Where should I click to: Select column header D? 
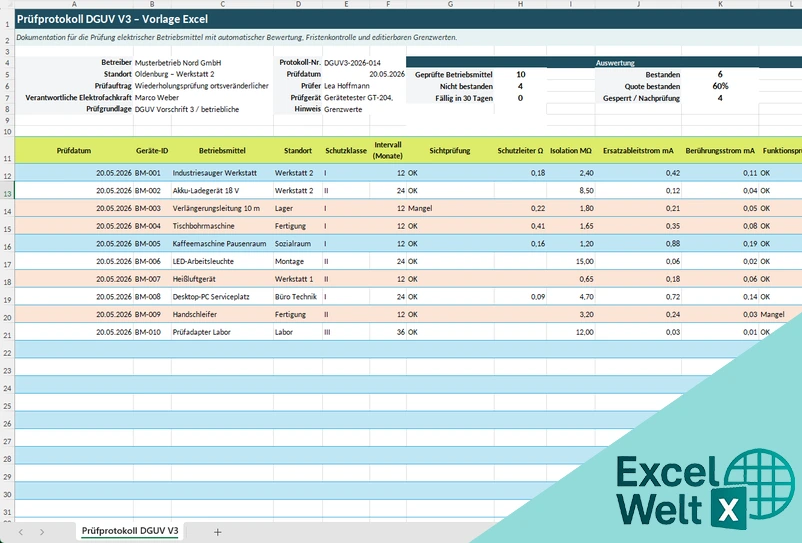click(x=298, y=4)
